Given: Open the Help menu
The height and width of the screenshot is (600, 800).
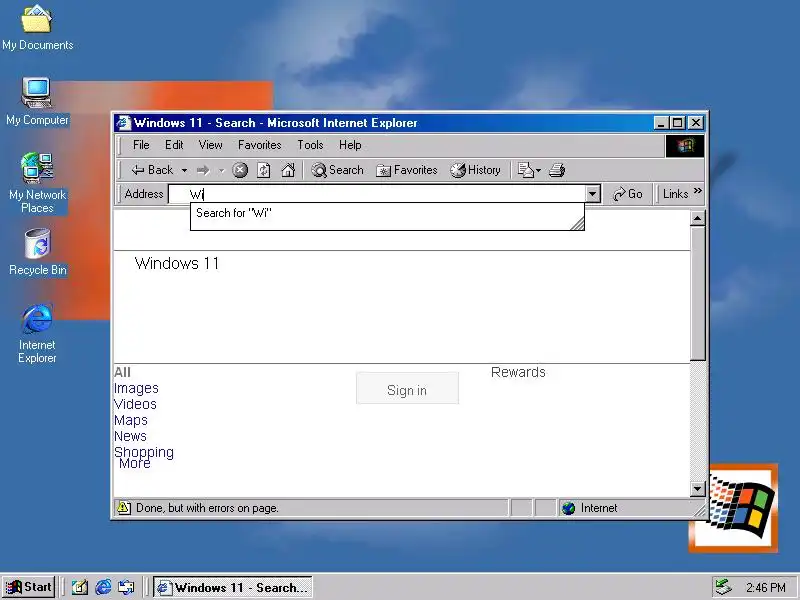Looking at the screenshot, I should pyautogui.click(x=350, y=145).
